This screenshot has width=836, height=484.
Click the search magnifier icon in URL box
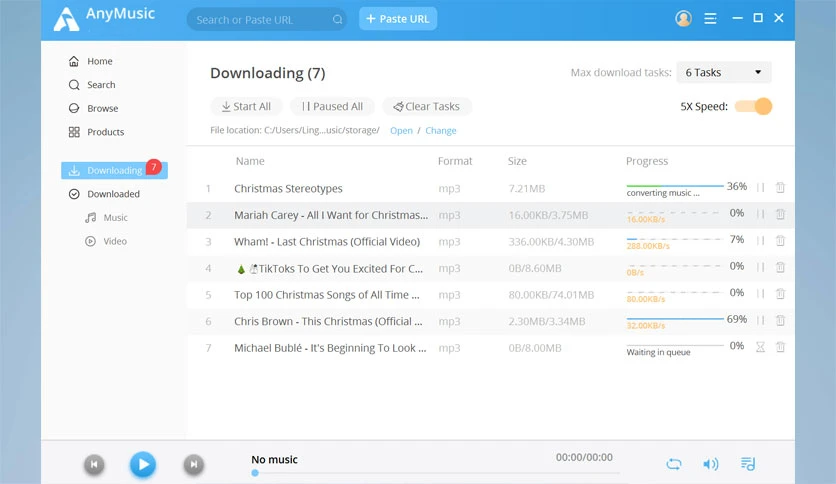337,19
